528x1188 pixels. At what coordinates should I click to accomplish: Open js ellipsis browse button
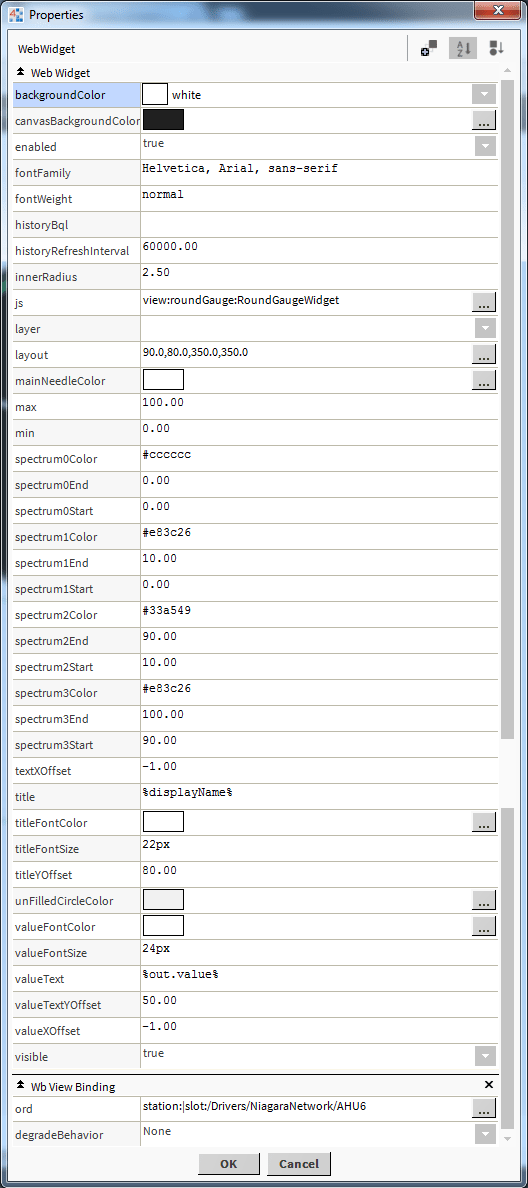484,302
